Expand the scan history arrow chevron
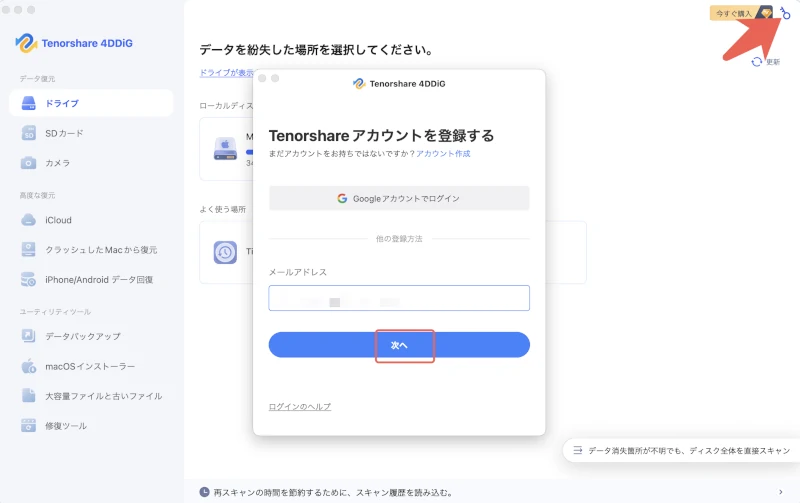 [x=781, y=492]
